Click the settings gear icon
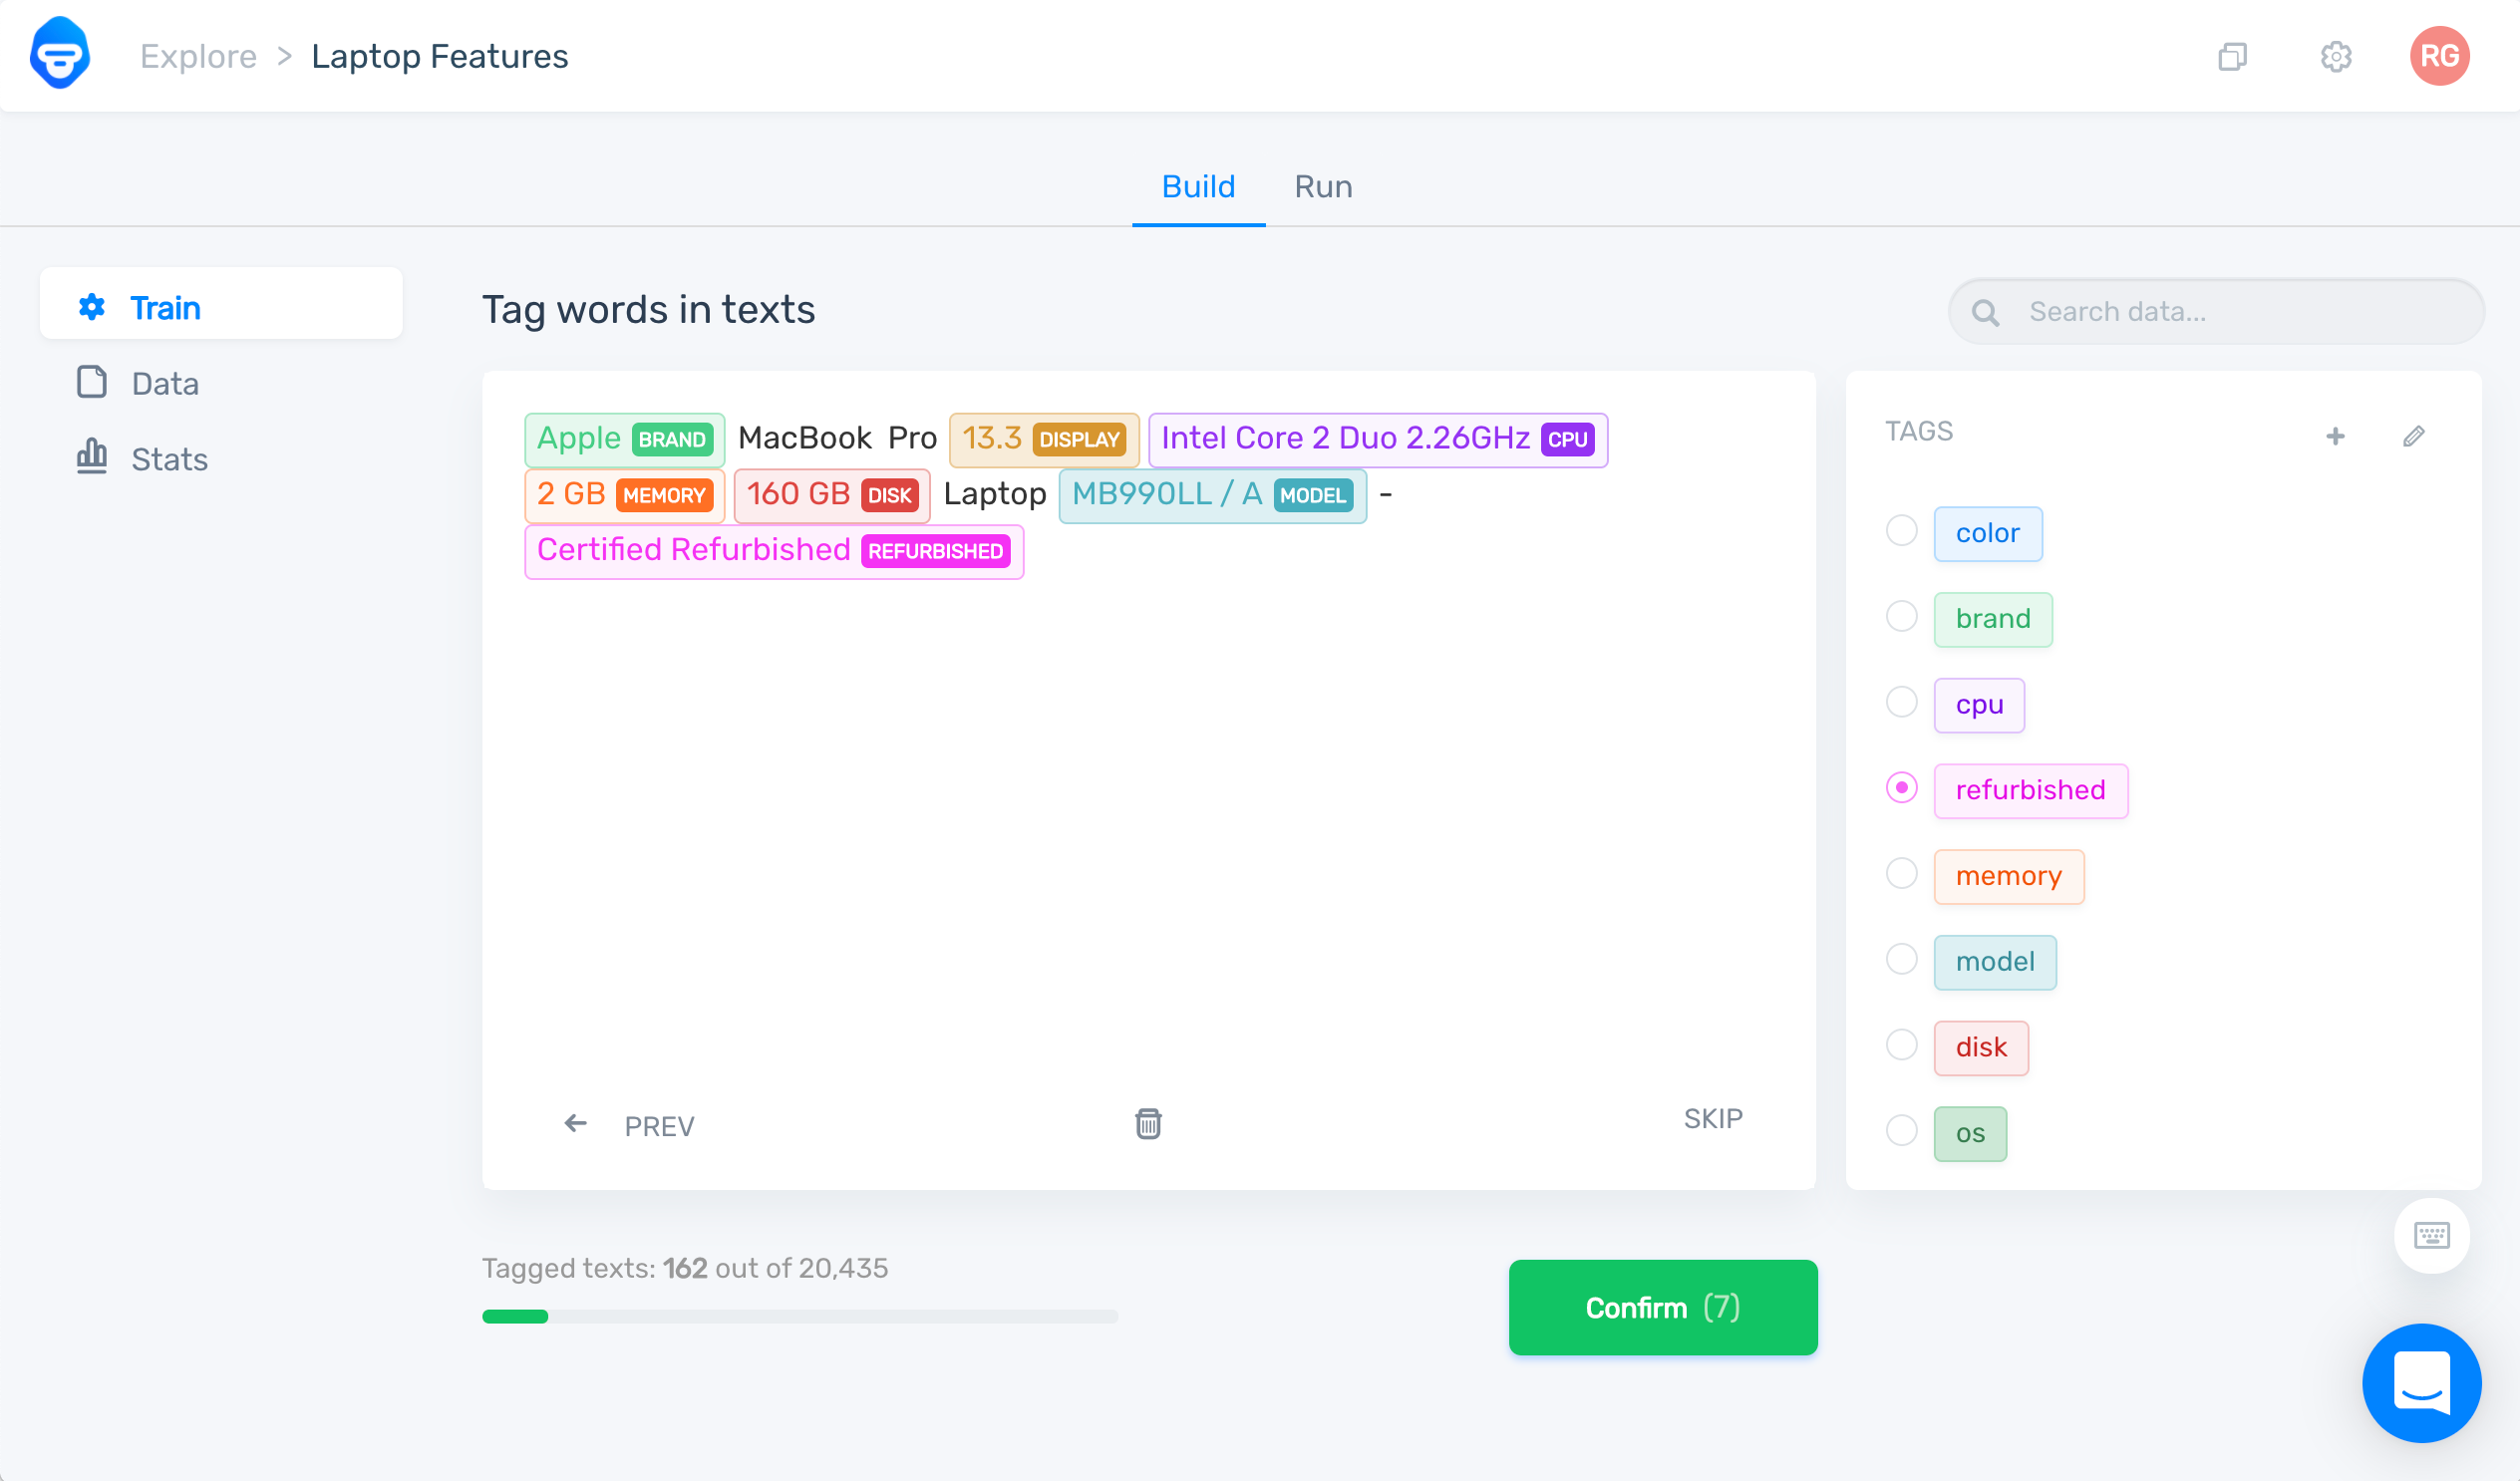 coord(2335,55)
